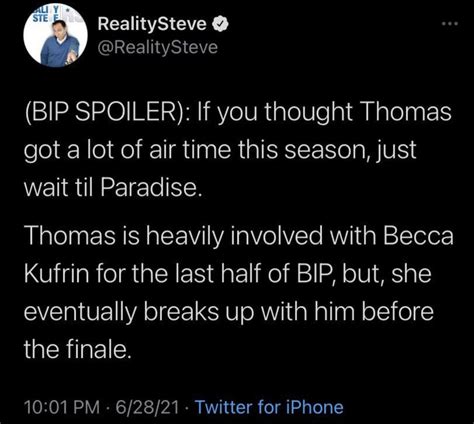The image size is (474, 424).
Task: Click the verified badge next to RealitySteve
Action: [220, 24]
